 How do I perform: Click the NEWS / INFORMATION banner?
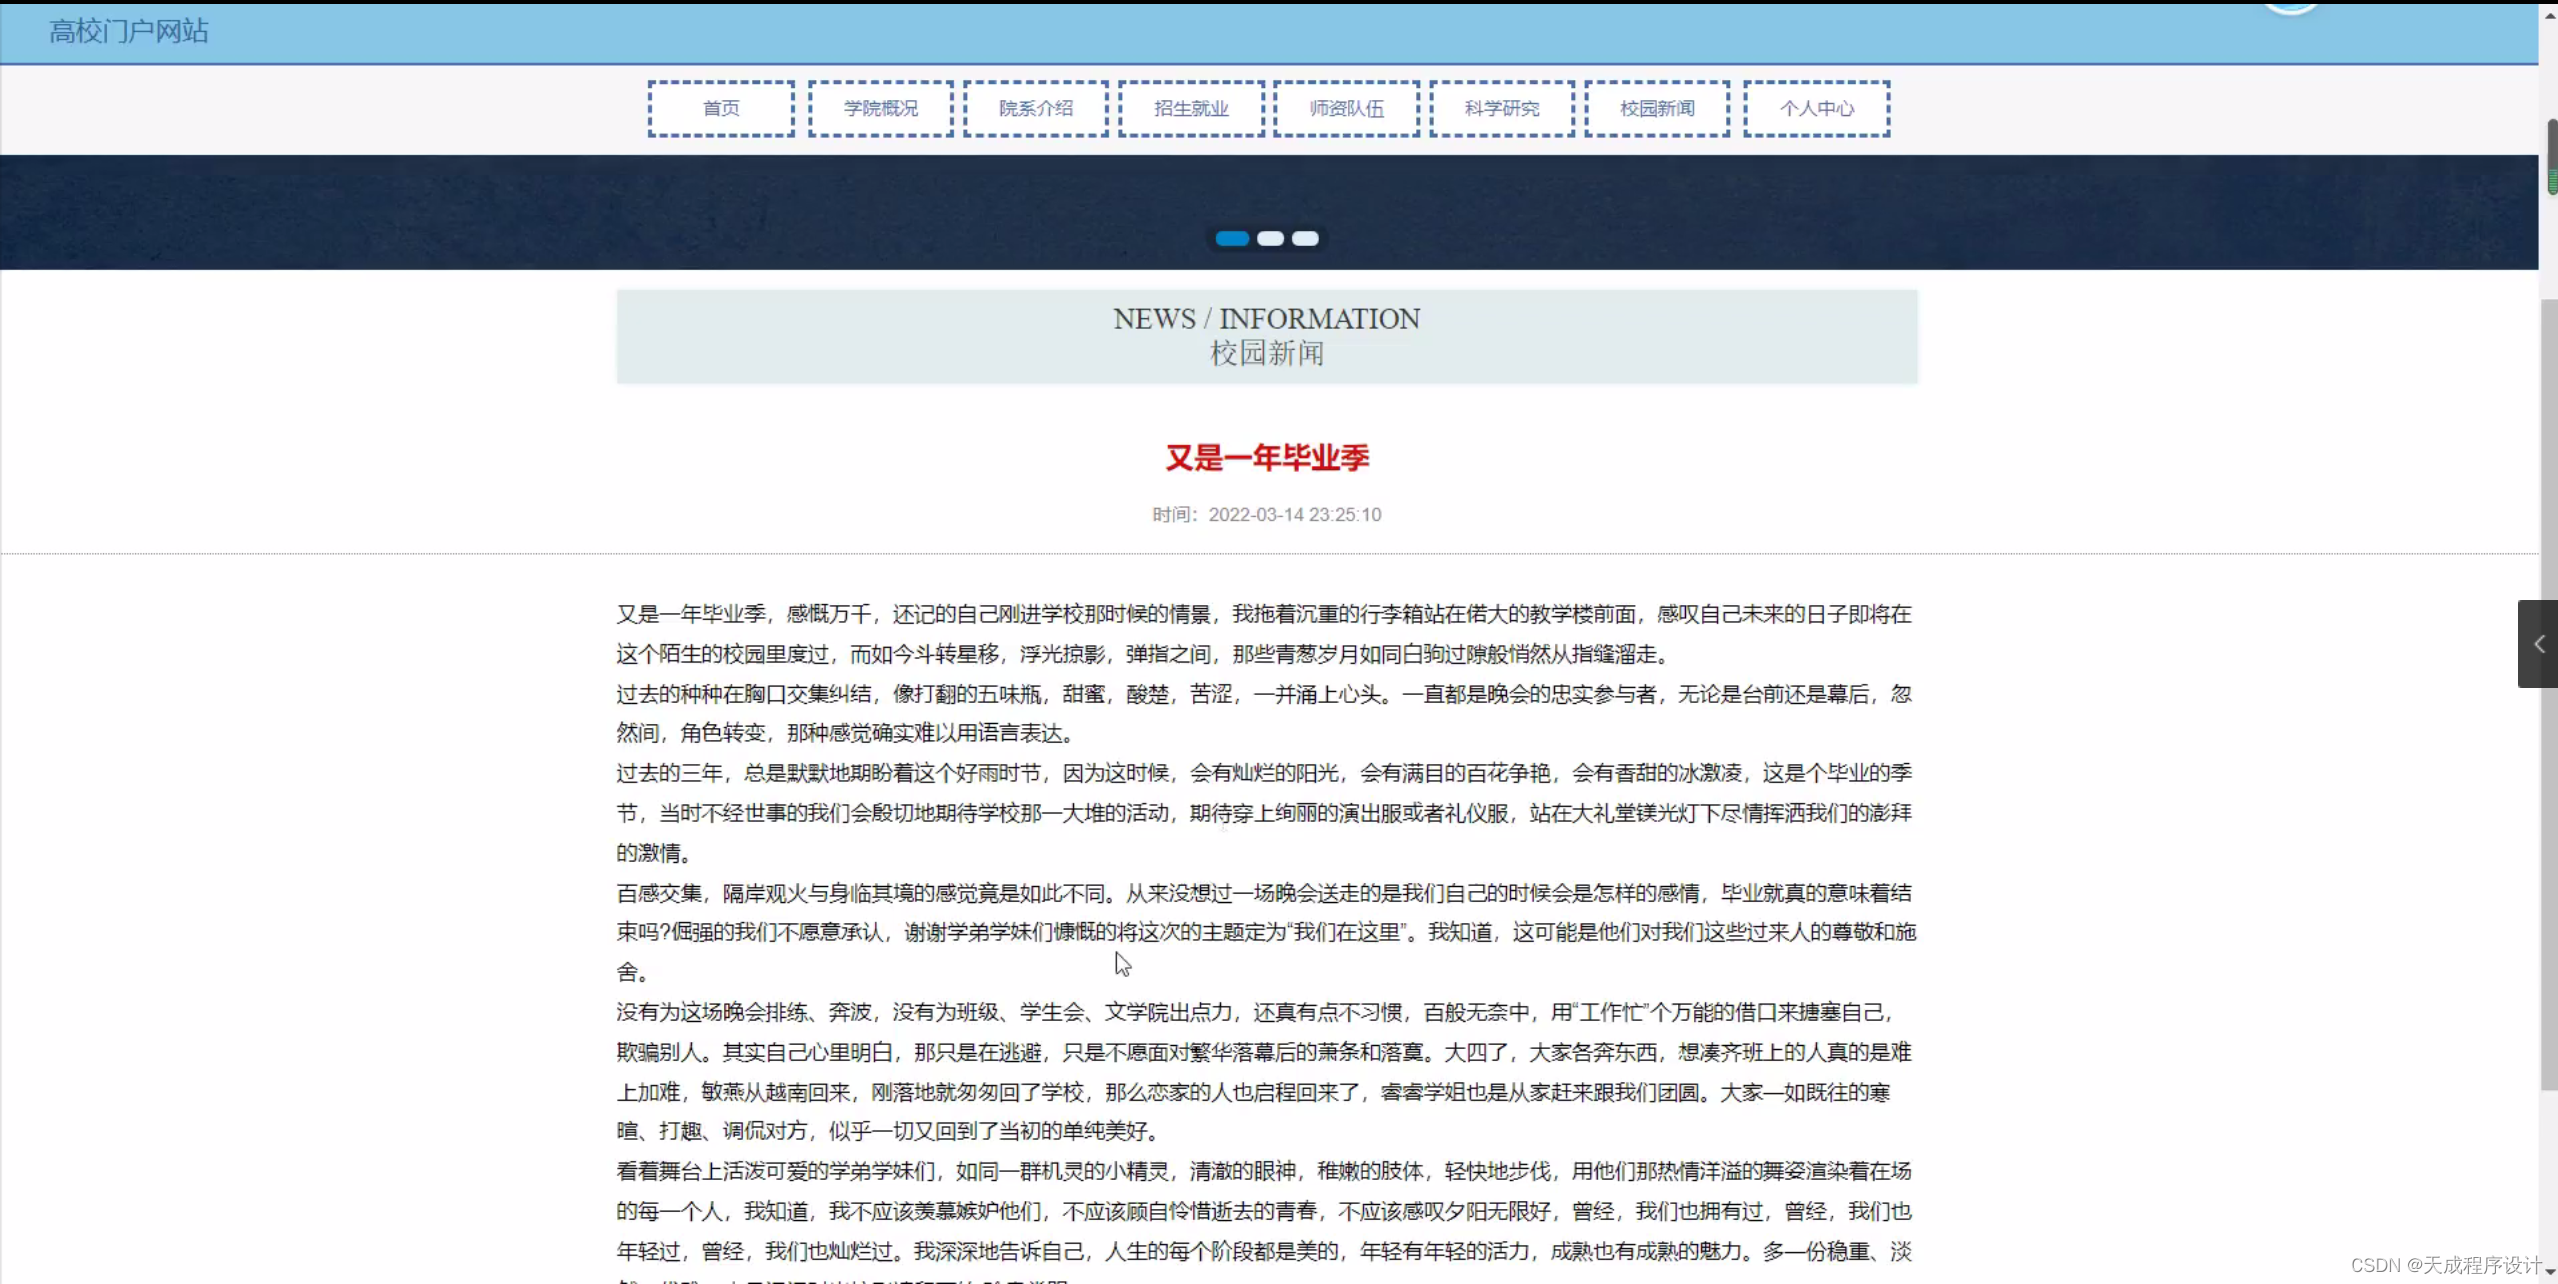pos(1266,335)
